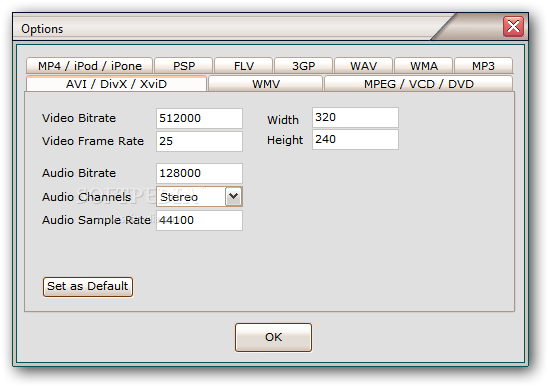Image resolution: width=549 pixels, height=387 pixels.
Task: Click the Audio Sample Rate field
Action: click(x=199, y=220)
